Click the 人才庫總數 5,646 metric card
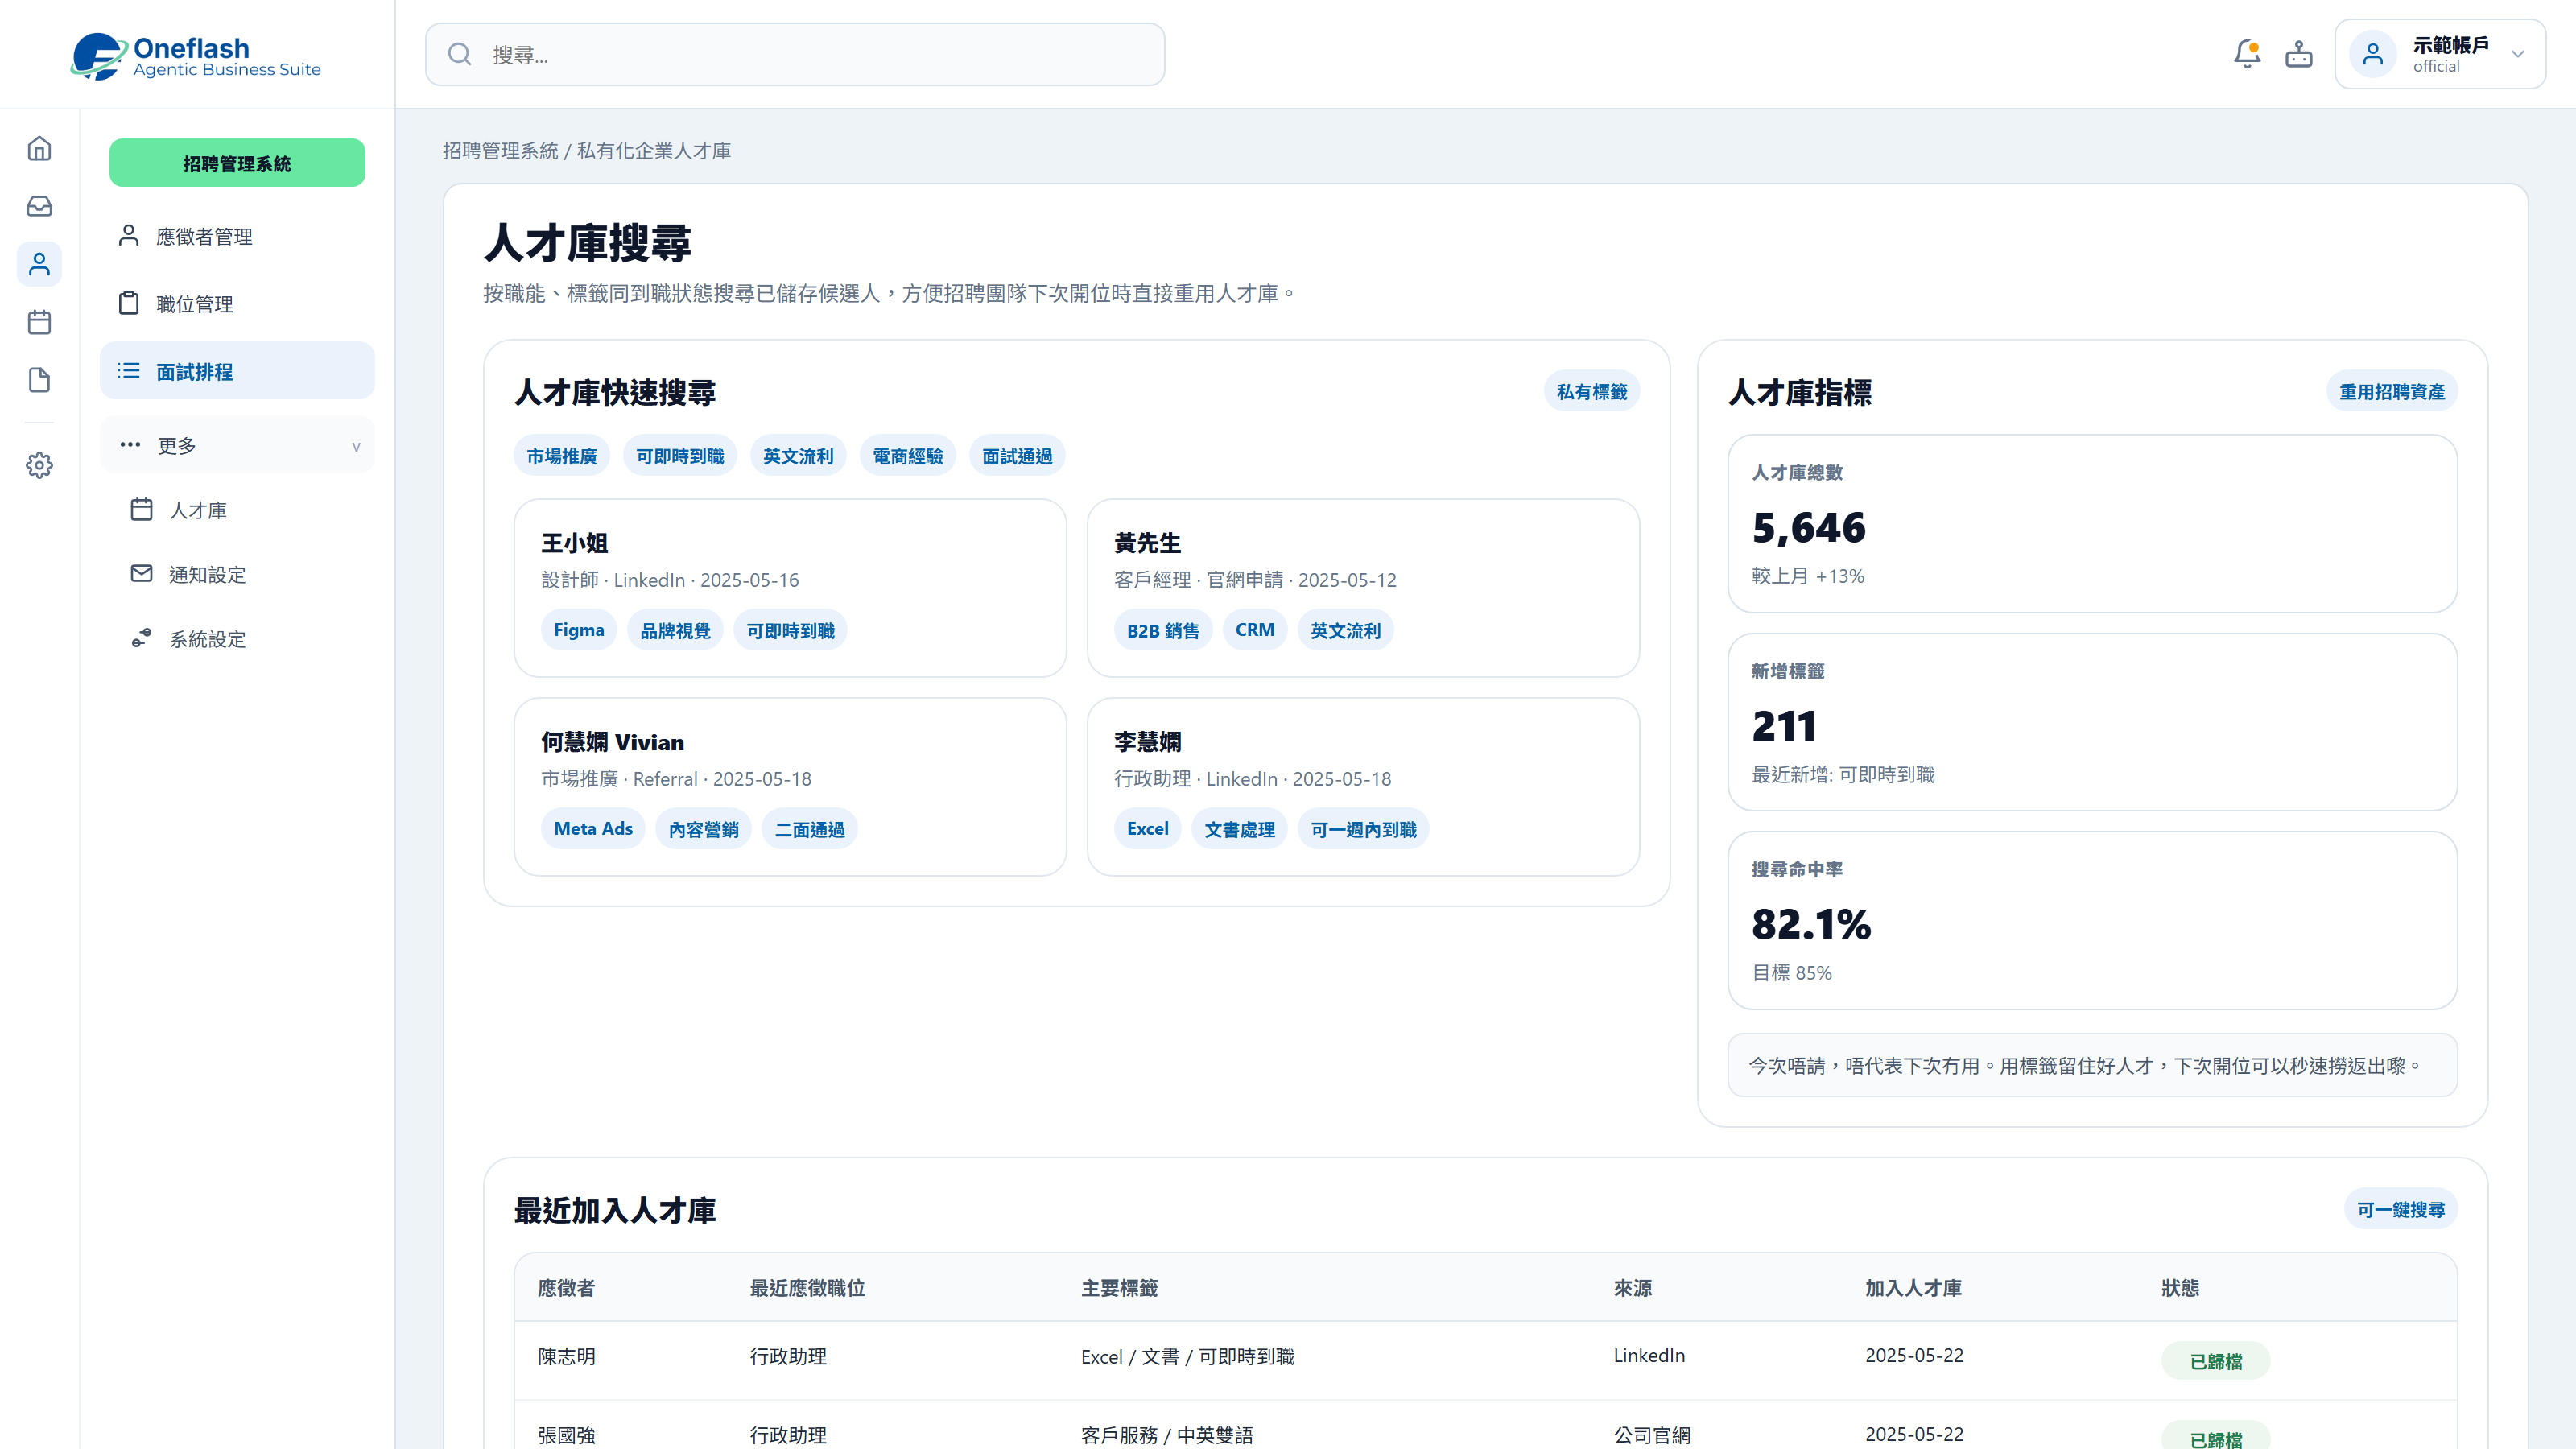The width and height of the screenshot is (2576, 1449). point(2092,523)
